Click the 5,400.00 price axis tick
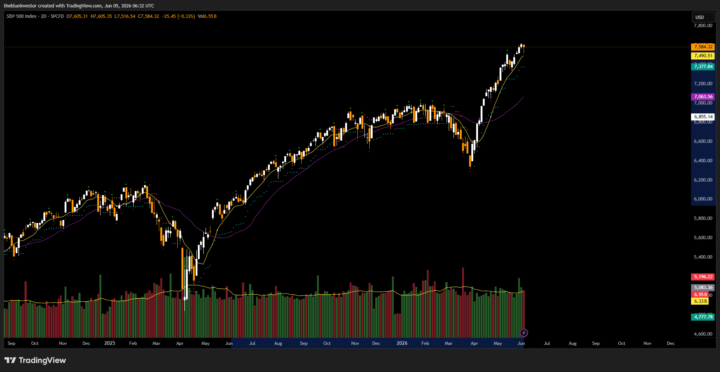720x372 pixels. click(x=704, y=257)
